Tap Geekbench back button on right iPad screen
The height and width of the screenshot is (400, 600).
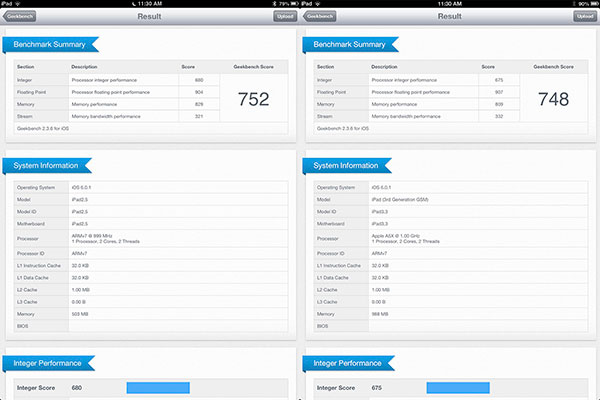(x=319, y=16)
